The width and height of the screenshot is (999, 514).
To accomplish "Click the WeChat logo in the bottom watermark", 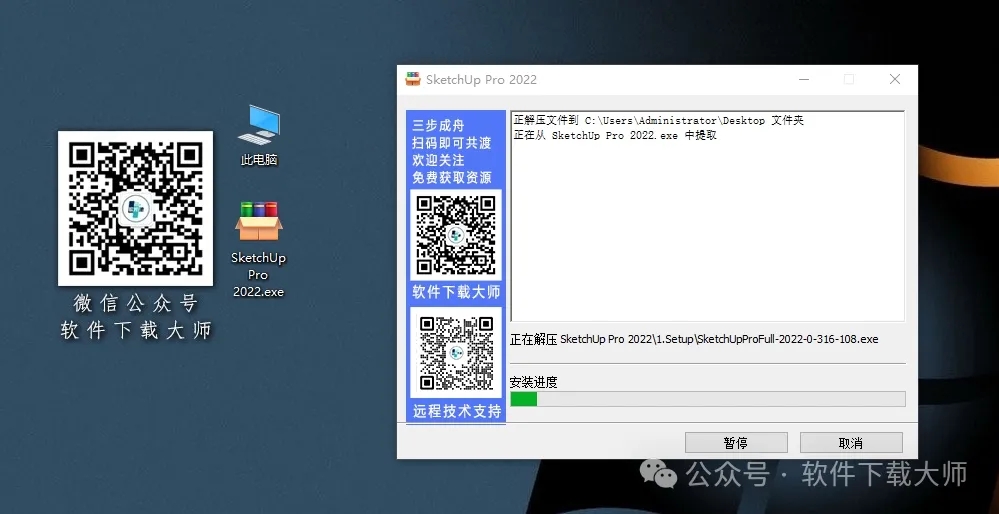I will click(x=659, y=473).
